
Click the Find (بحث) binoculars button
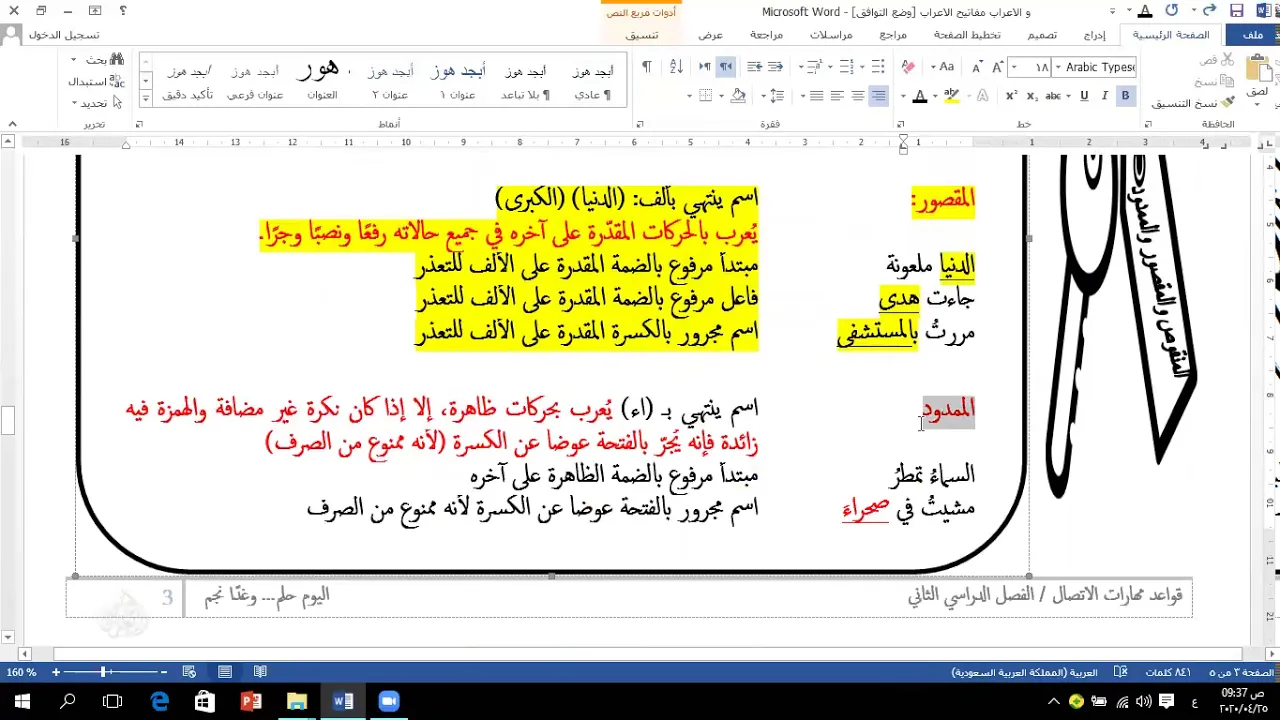pyautogui.click(x=104, y=60)
